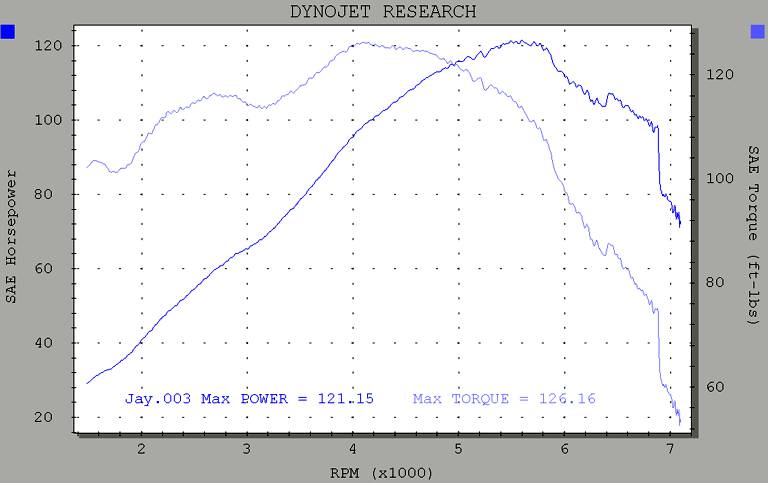Click the 100 tick on torque axis
This screenshot has height=483, width=768.
pos(719,178)
